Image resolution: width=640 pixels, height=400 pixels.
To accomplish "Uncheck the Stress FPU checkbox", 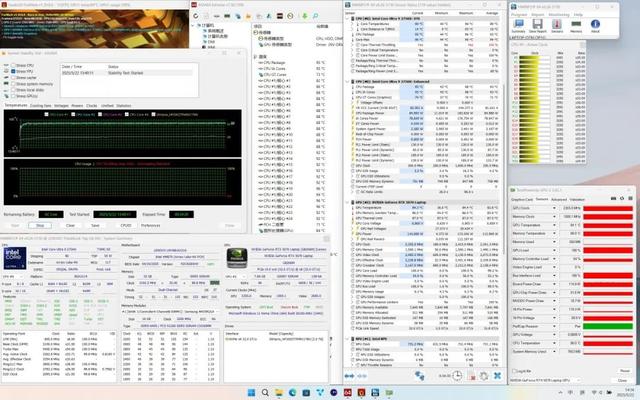I will 13,71.
